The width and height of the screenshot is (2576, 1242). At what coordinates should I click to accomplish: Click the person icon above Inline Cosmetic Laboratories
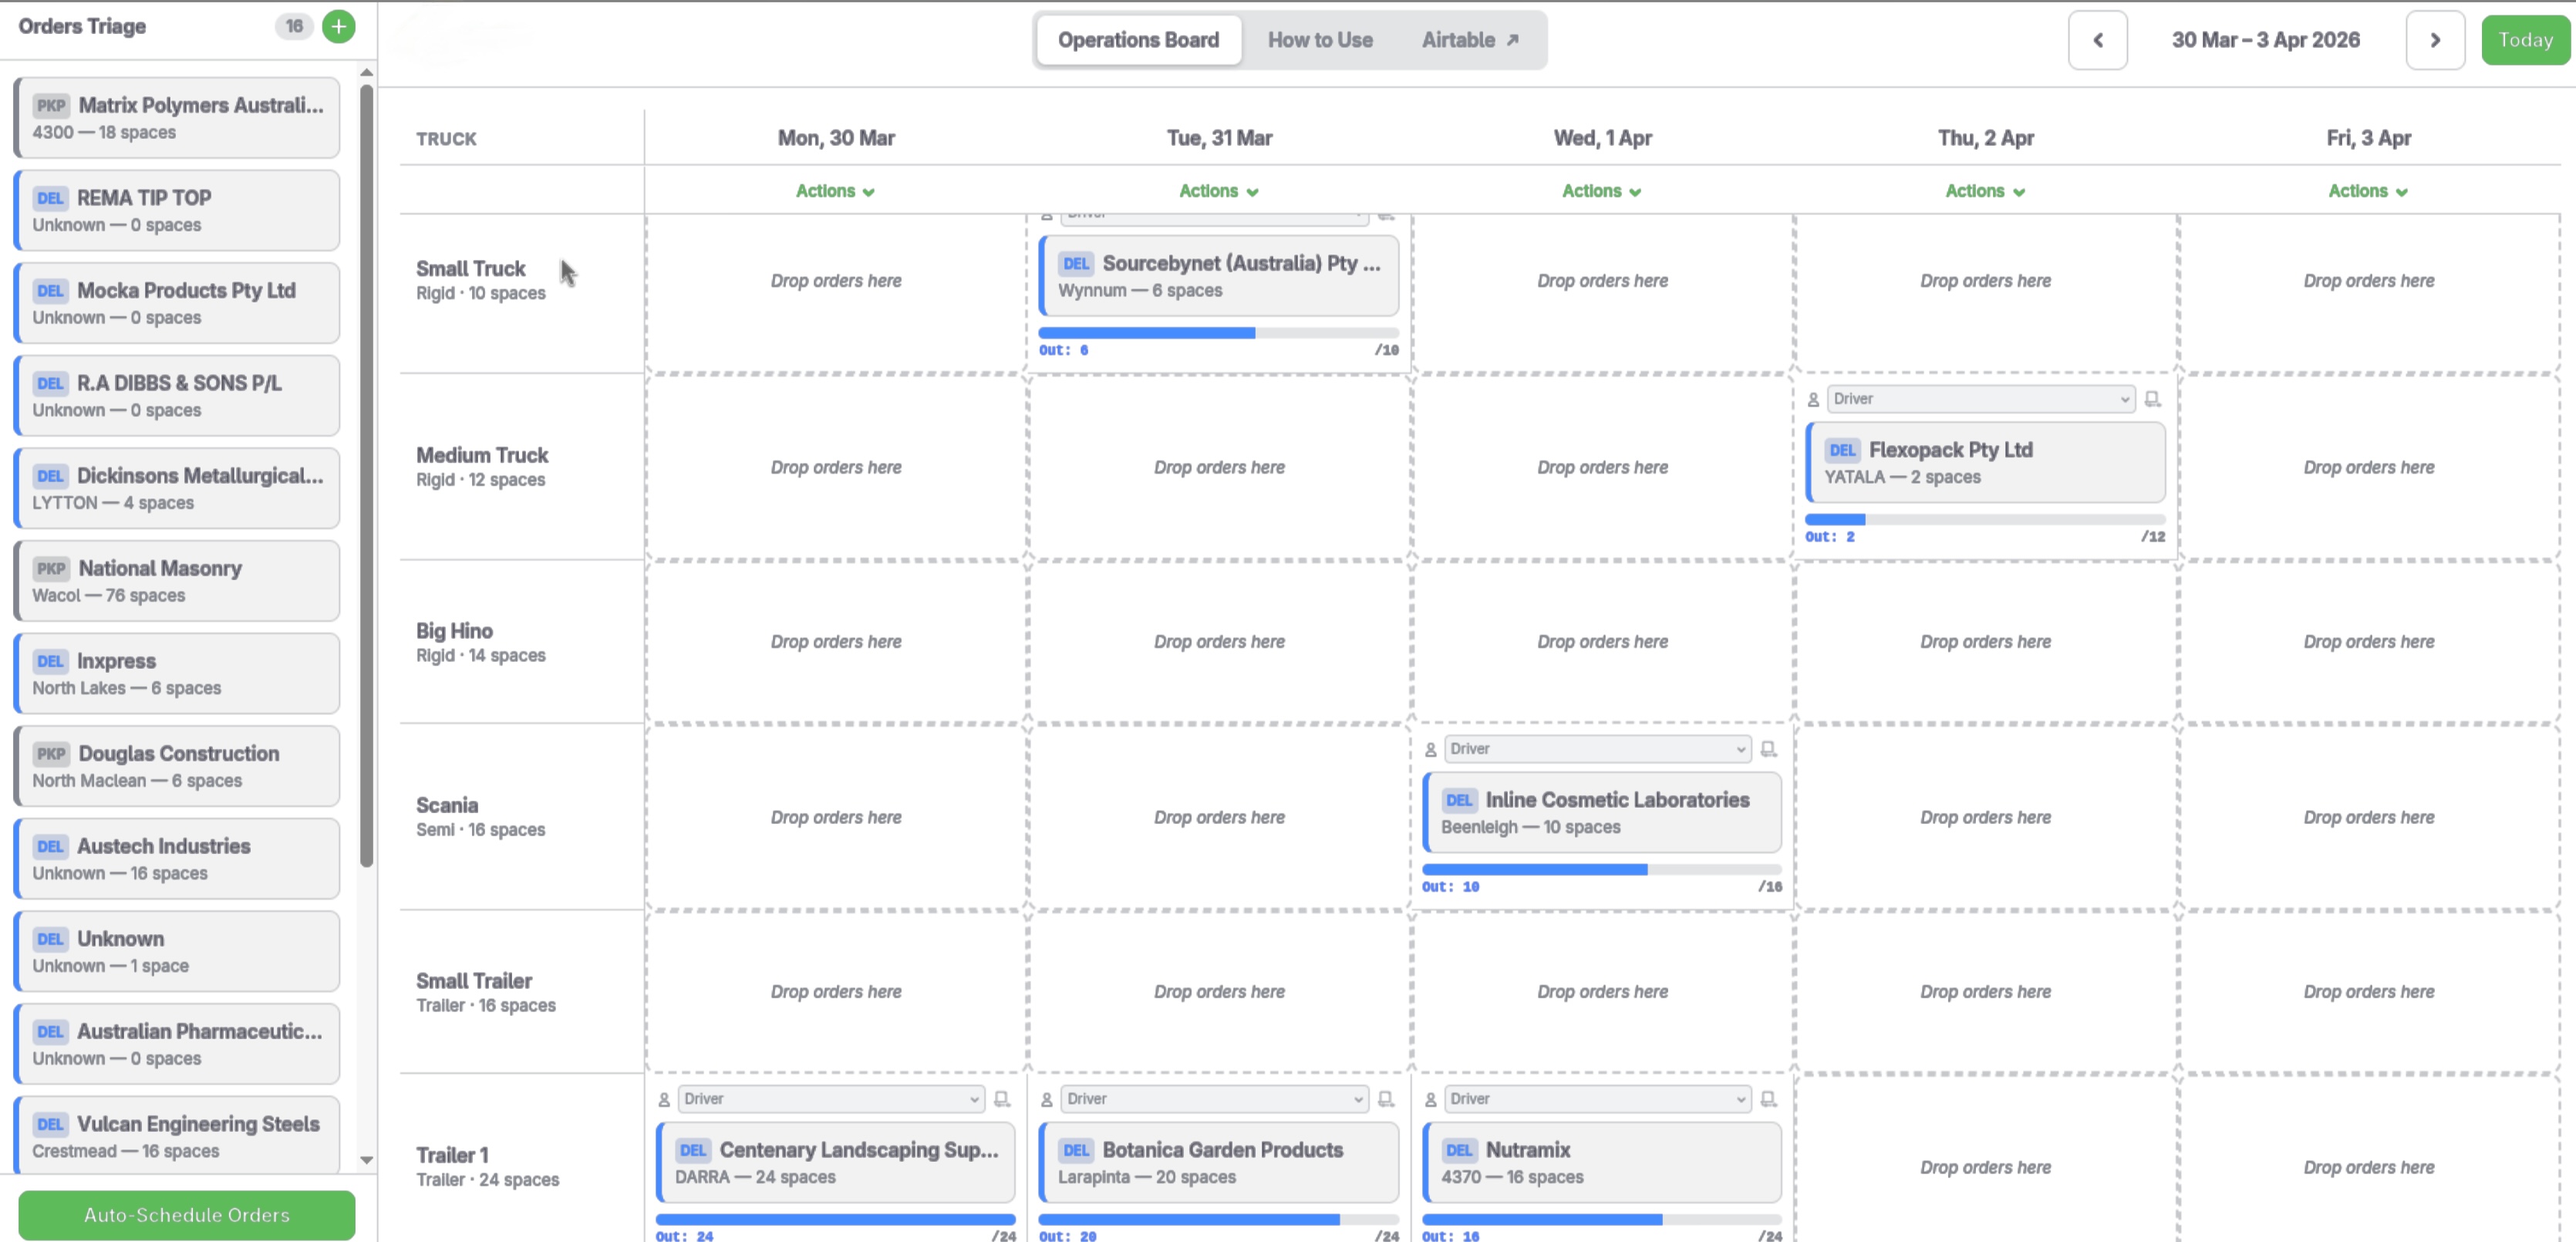[x=1430, y=750]
